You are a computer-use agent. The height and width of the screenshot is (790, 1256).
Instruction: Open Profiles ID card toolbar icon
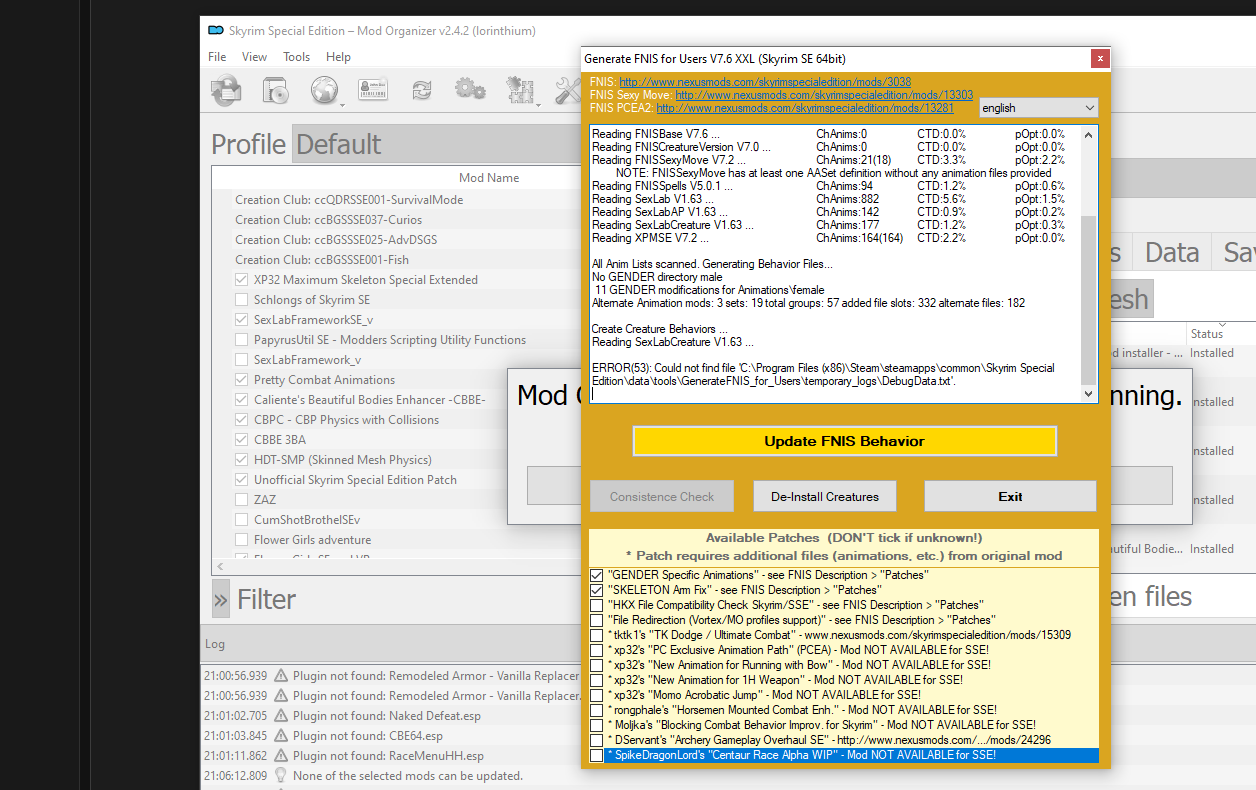(x=373, y=91)
